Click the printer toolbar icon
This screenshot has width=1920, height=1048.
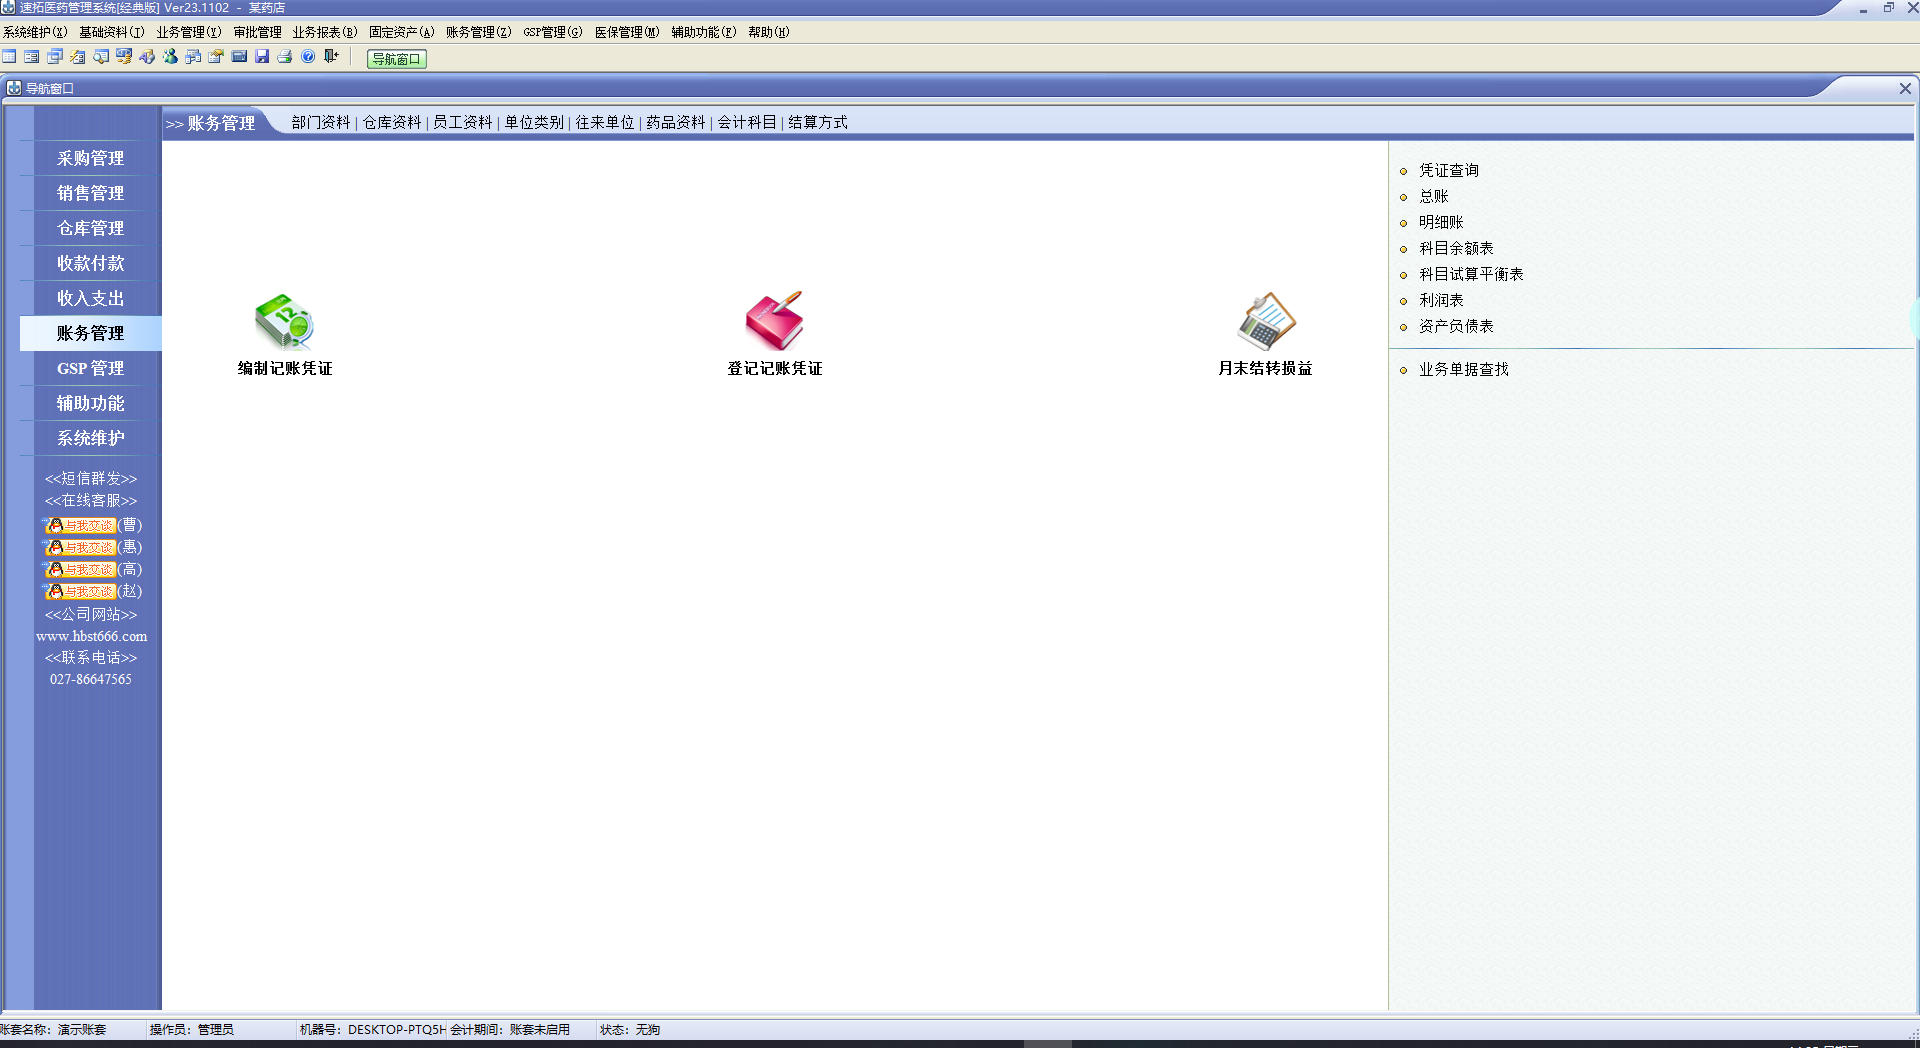tap(285, 57)
